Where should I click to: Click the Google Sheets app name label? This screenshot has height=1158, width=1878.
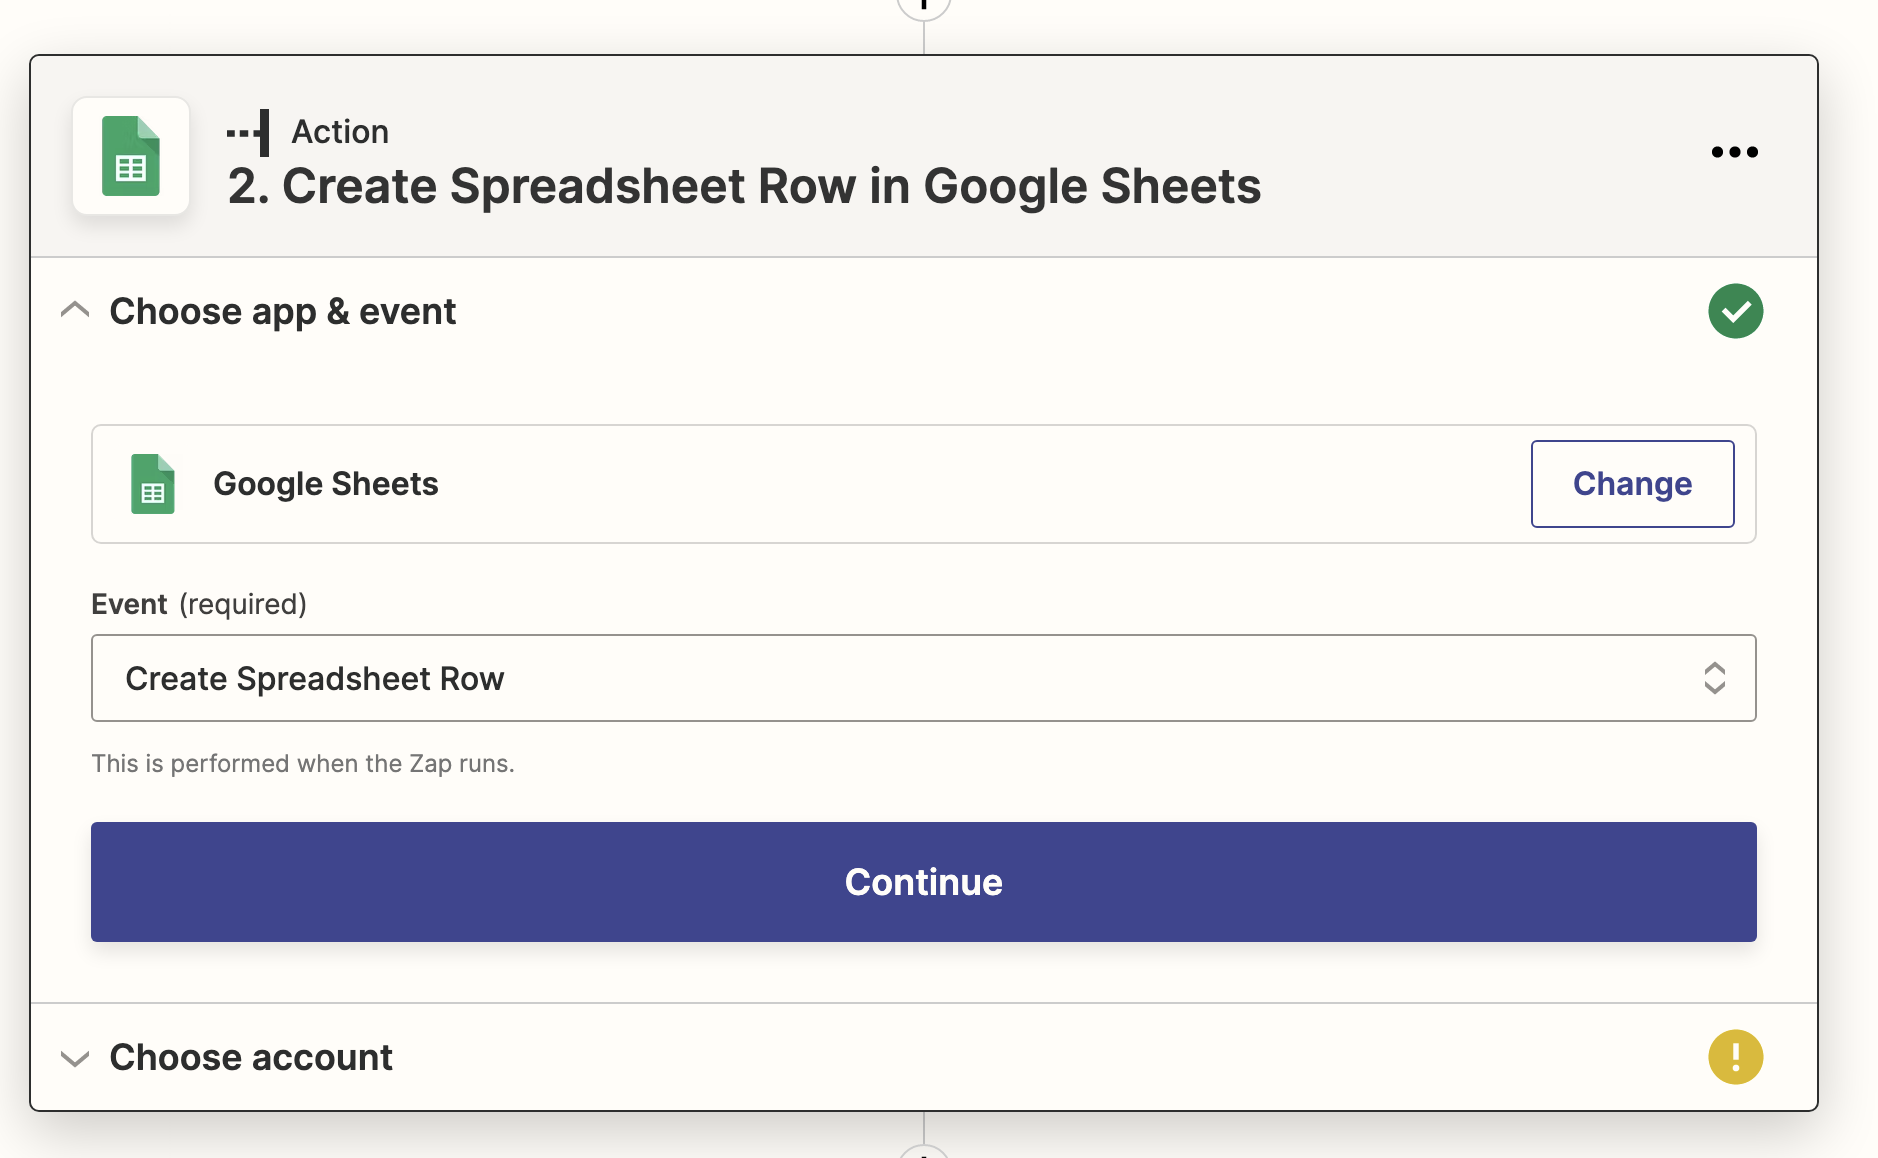326,484
